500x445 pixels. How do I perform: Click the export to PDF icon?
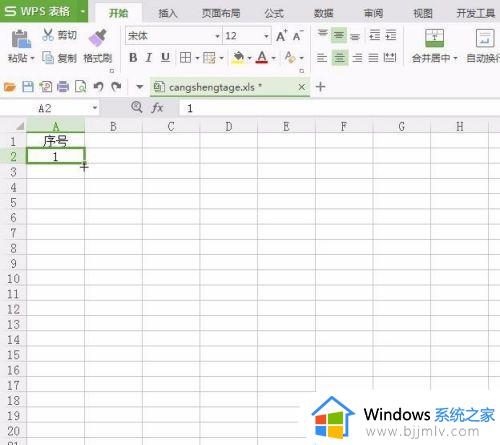pyautogui.click(x=46, y=87)
